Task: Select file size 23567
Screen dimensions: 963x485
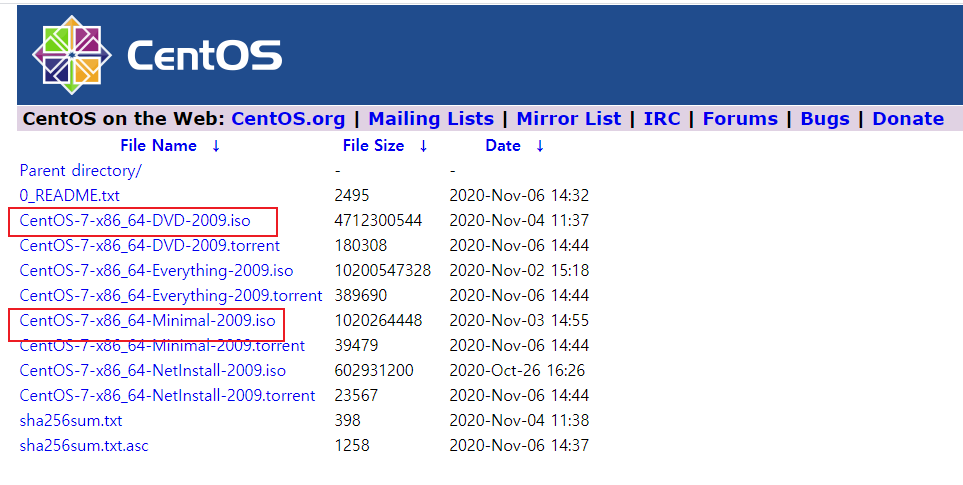Action: 356,396
